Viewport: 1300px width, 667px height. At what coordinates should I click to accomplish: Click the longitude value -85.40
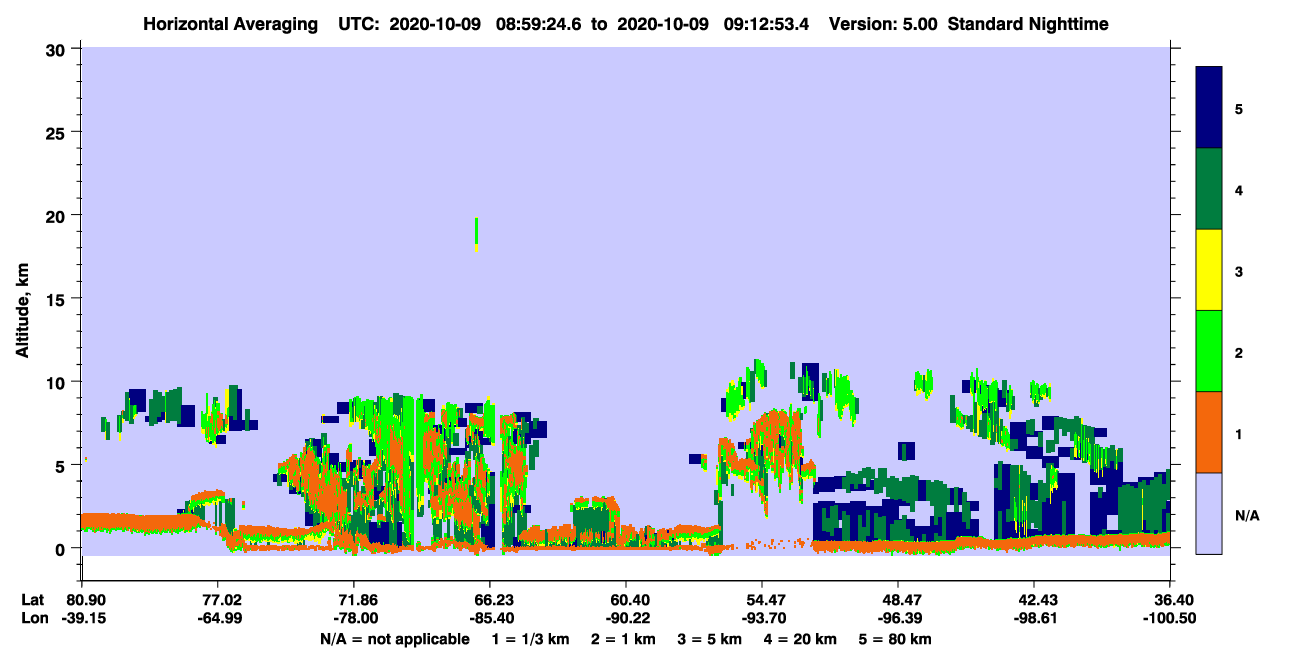click(x=490, y=618)
